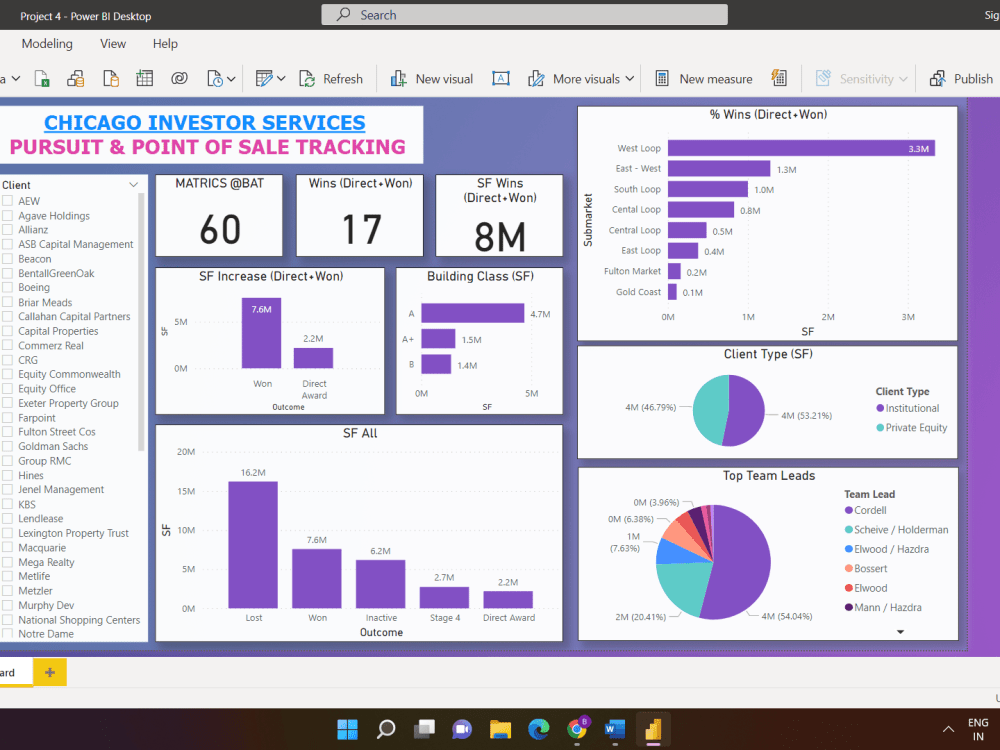Click the Quick measure lightning icon
Screen dimensions: 1000x750
(779, 78)
